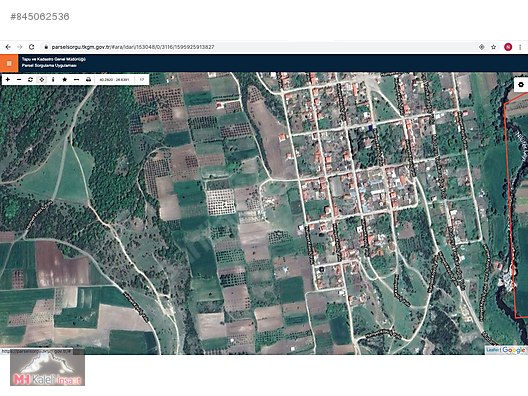Click the listing number #845062536
This screenshot has height=396, width=528.
(40, 17)
